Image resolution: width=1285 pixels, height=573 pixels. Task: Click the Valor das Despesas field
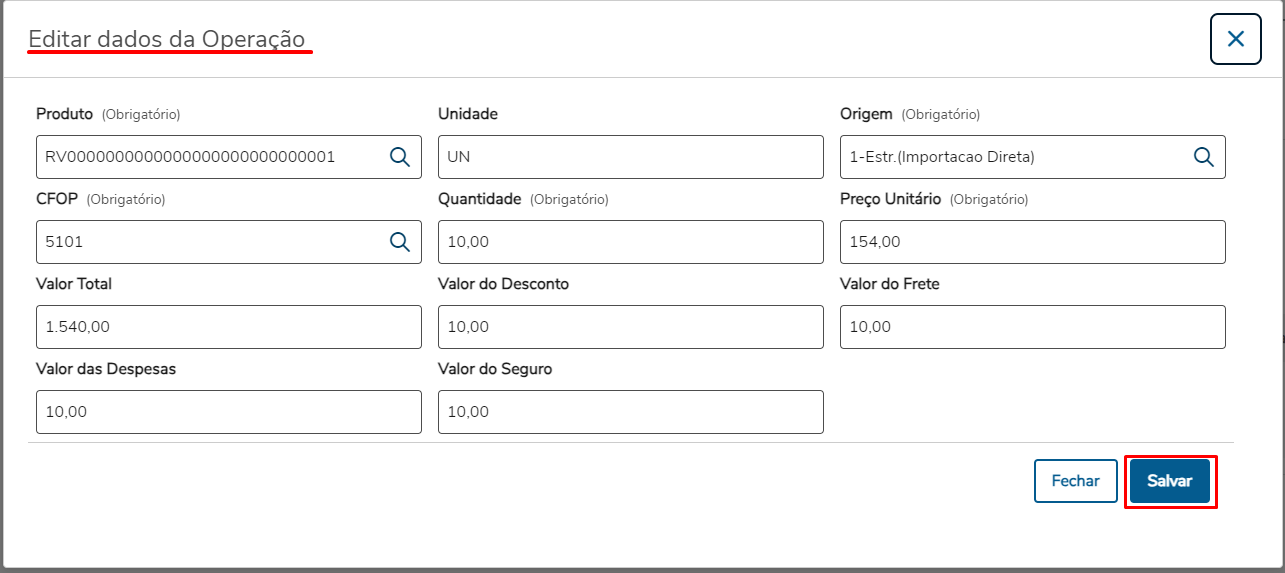pyautogui.click(x=228, y=412)
